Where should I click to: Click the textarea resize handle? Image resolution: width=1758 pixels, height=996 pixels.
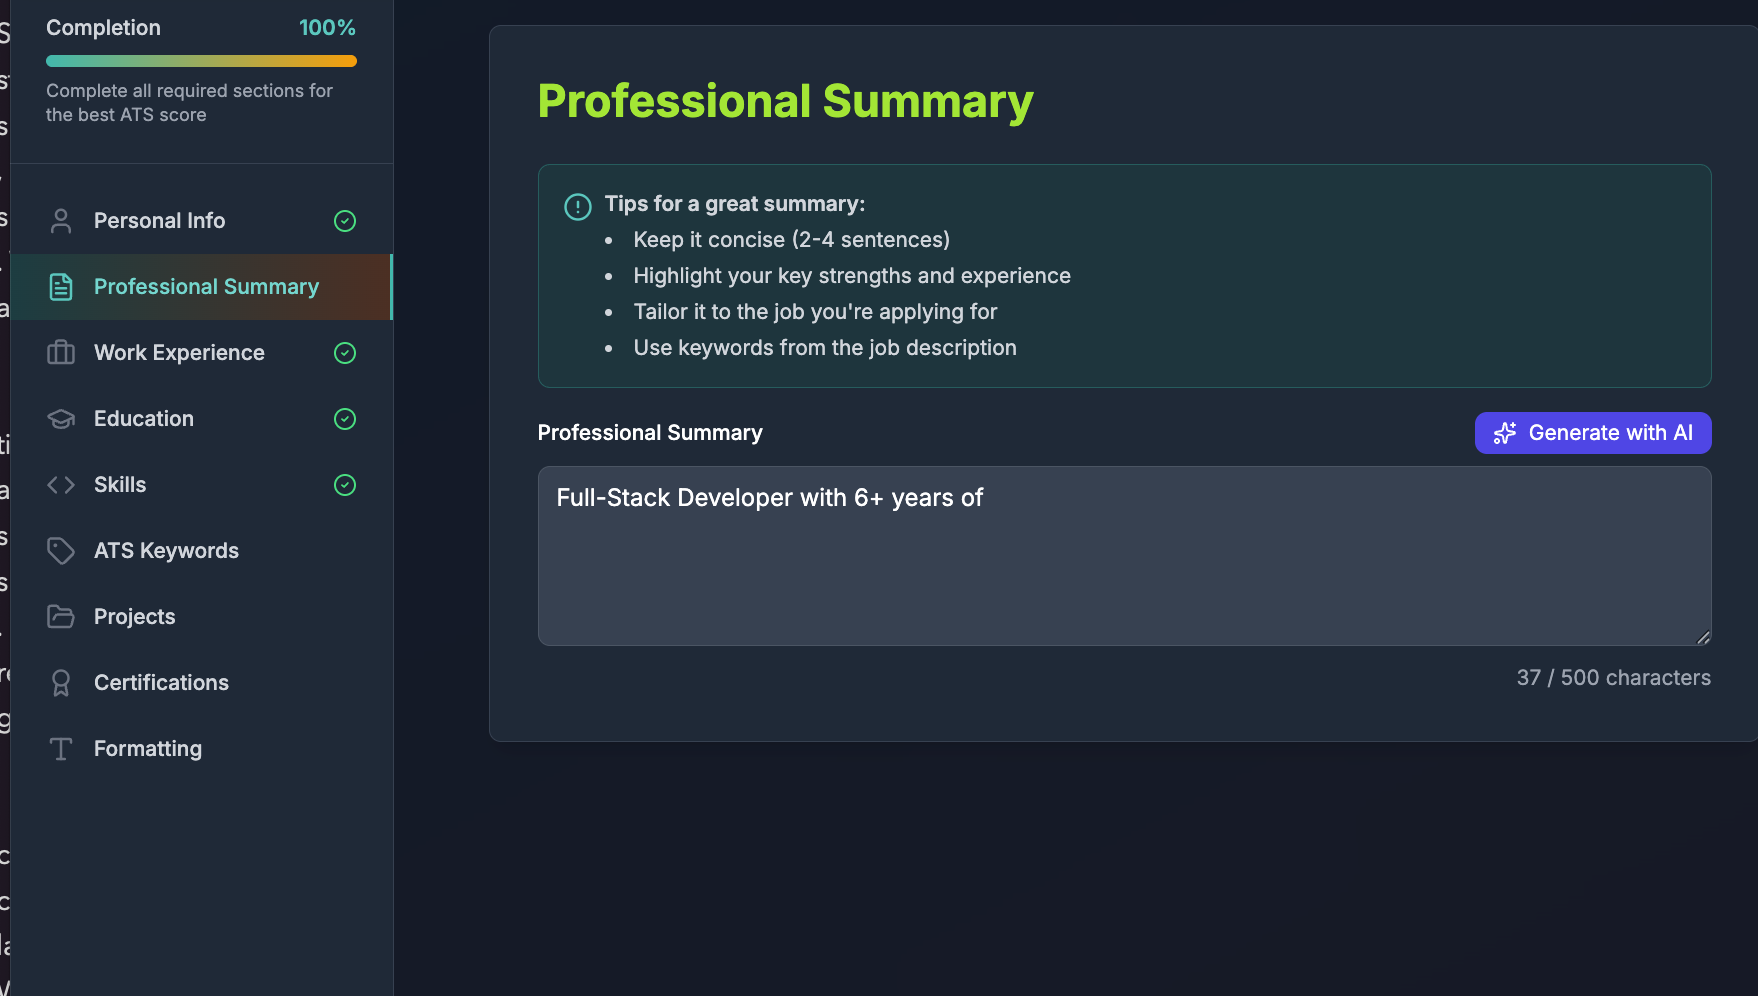point(1703,637)
